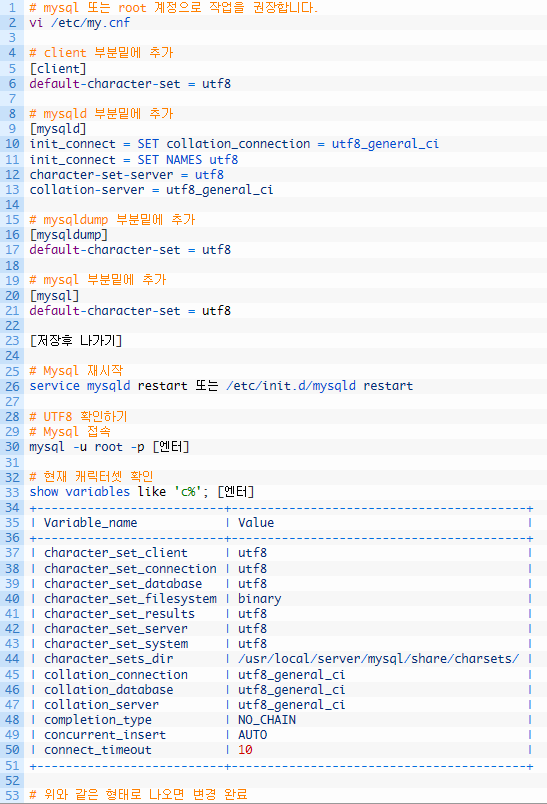Click the 'mysql -u root -p' command
This screenshot has height=804, width=547.
(x=87, y=447)
